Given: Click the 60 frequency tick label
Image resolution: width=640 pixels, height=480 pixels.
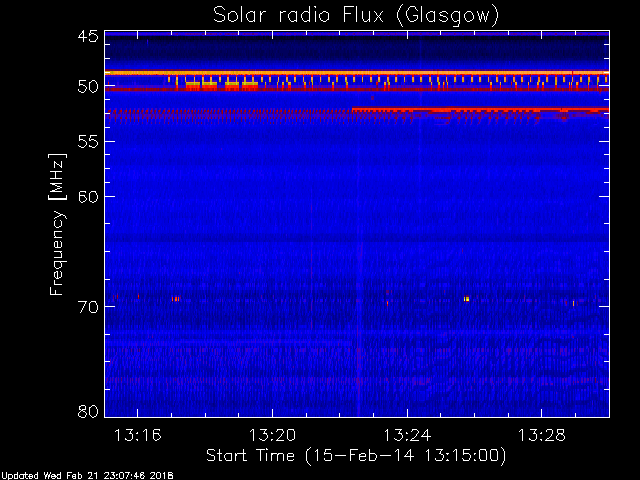Looking at the screenshot, I should pos(88,196).
